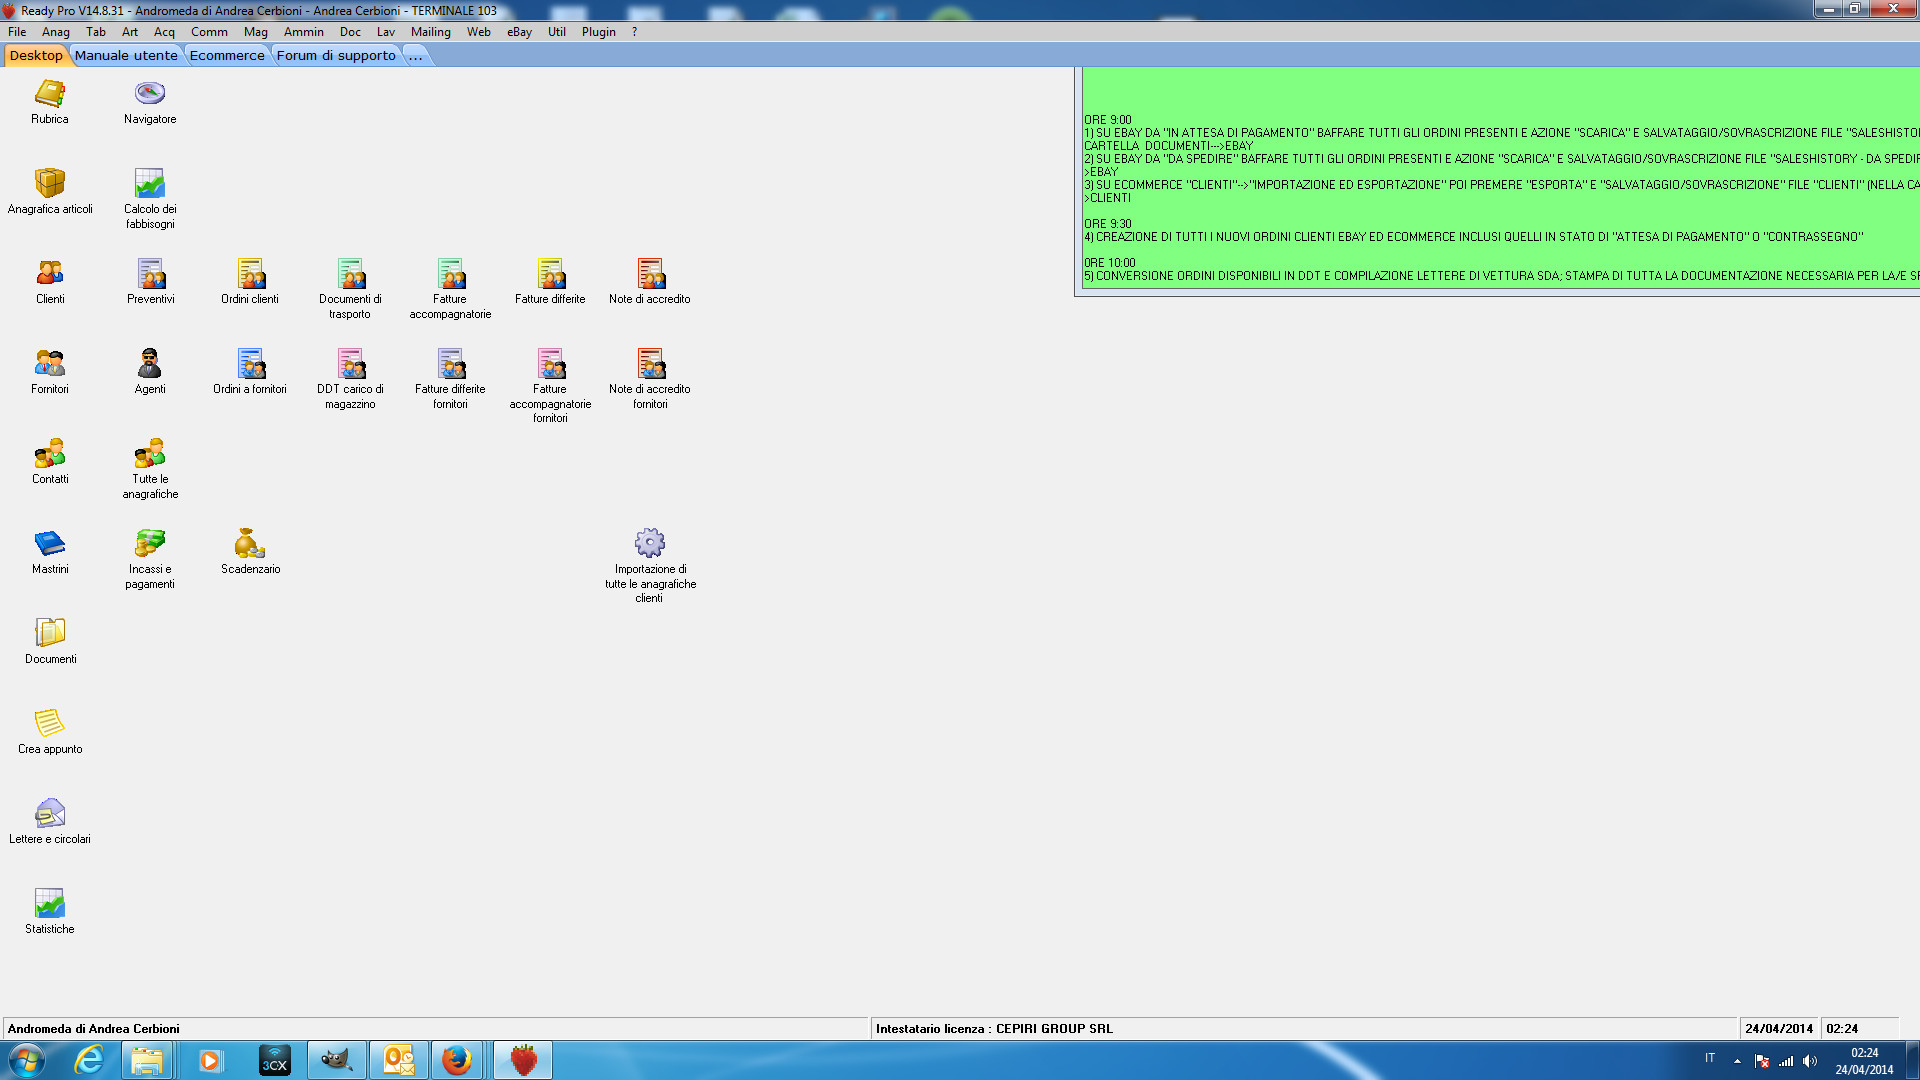Open the Util menu
Viewport: 1920px width, 1080px height.
coord(557,32)
